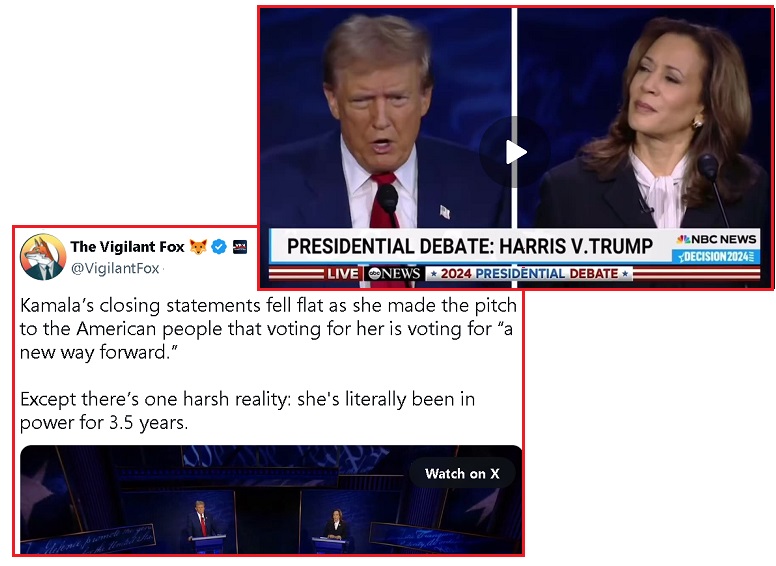Screen dimensions: 776x566
Task: Click the blue verified checkmark badge
Action: [219, 246]
